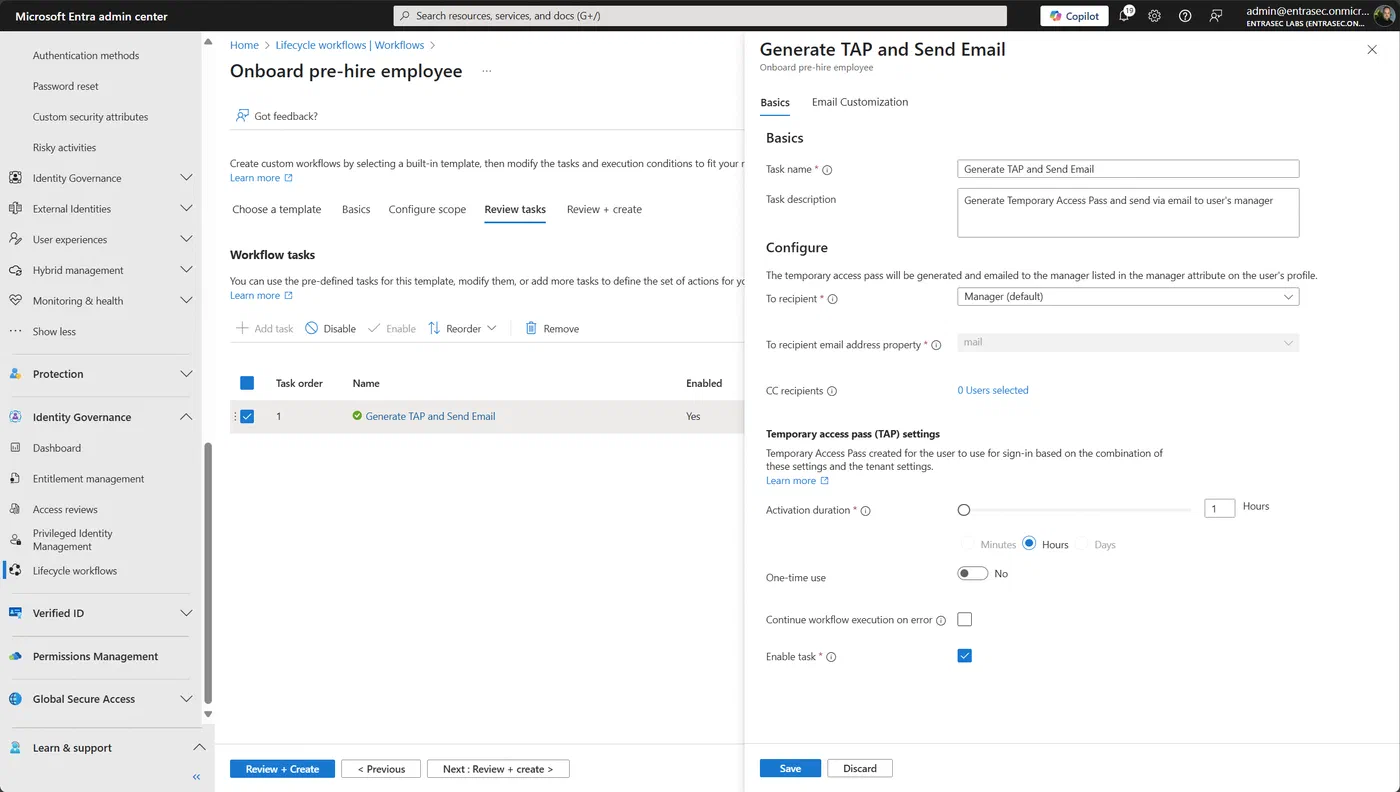
Task: Click the Disable task toolbar icon
Action: [312, 328]
